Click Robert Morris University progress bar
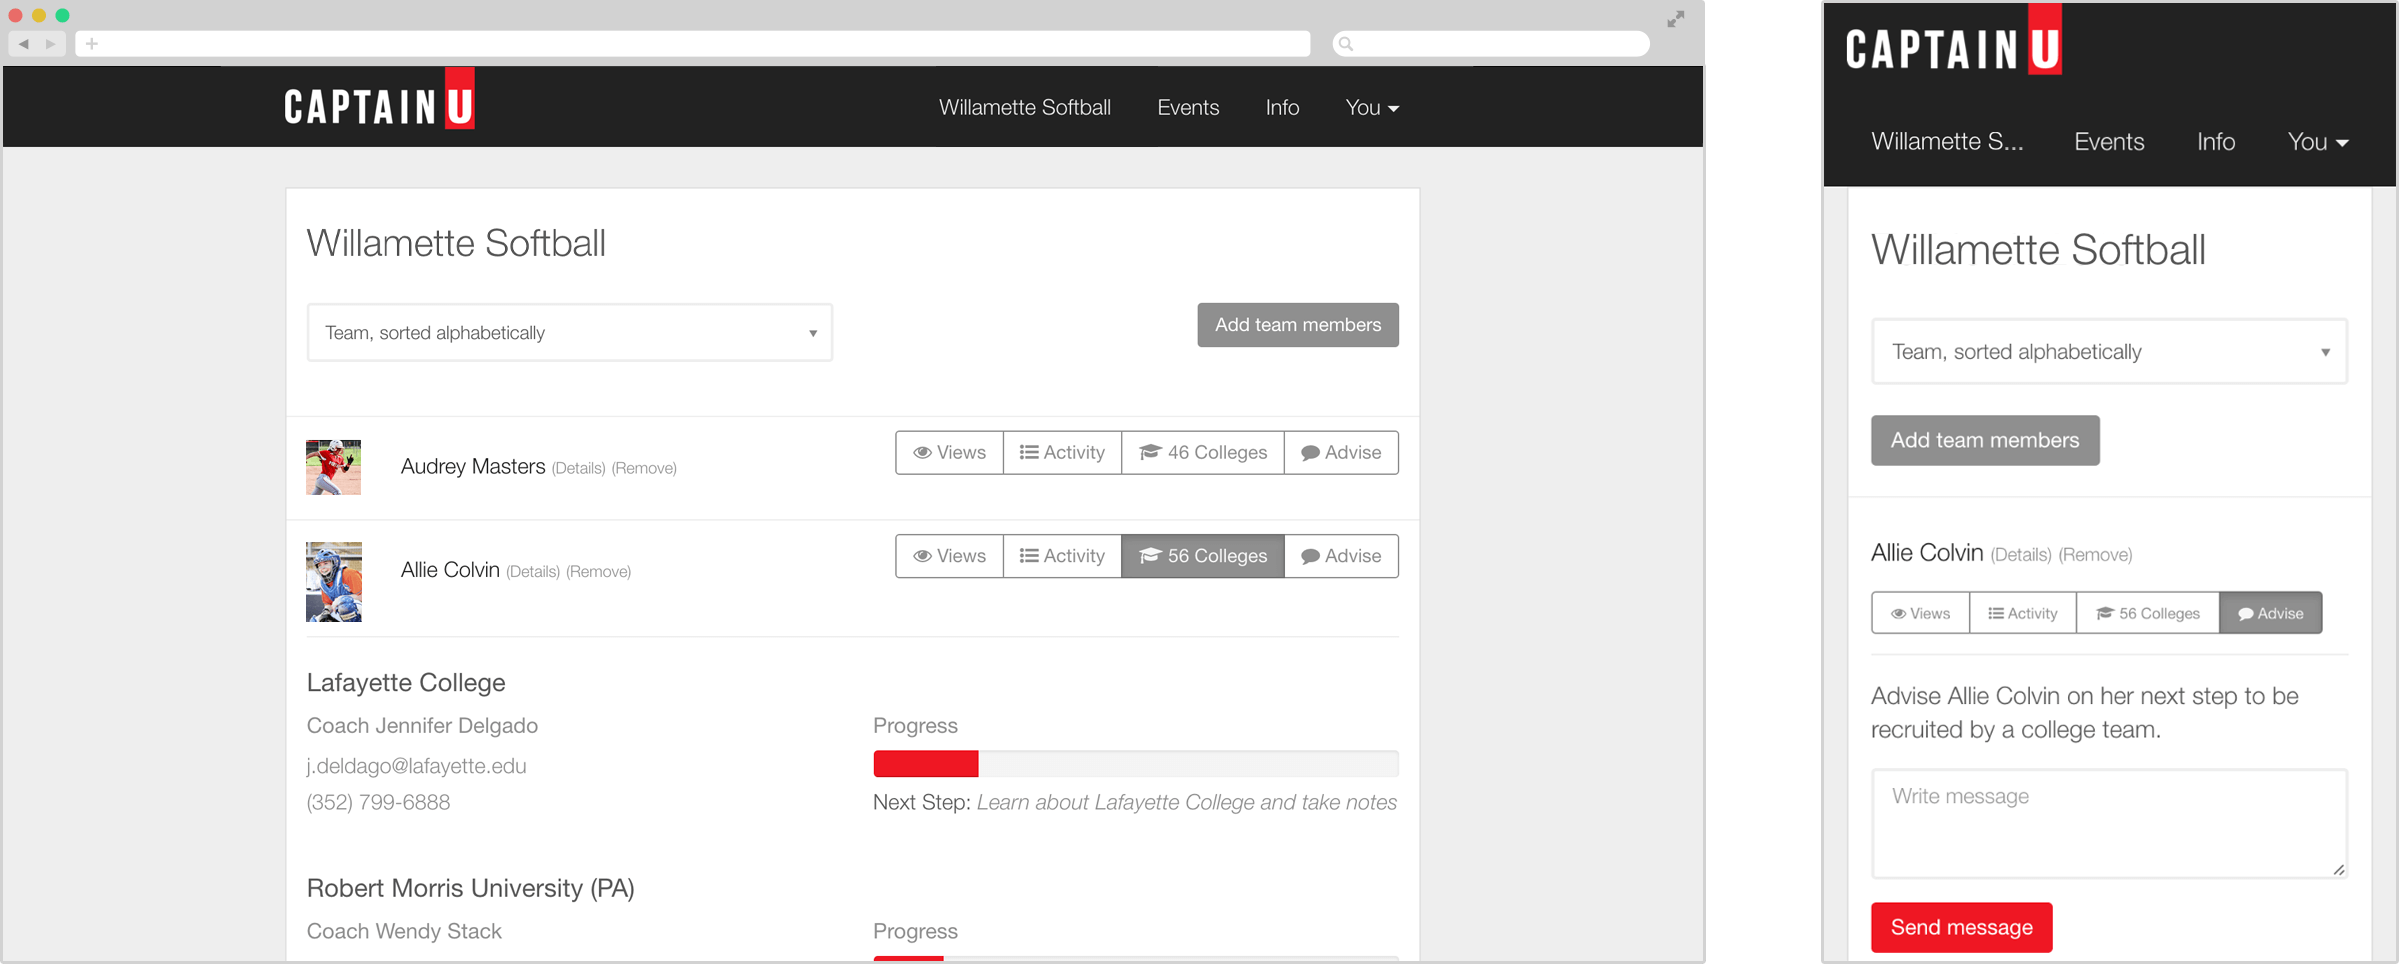Screen dimensions: 2399x964 pos(1136,959)
